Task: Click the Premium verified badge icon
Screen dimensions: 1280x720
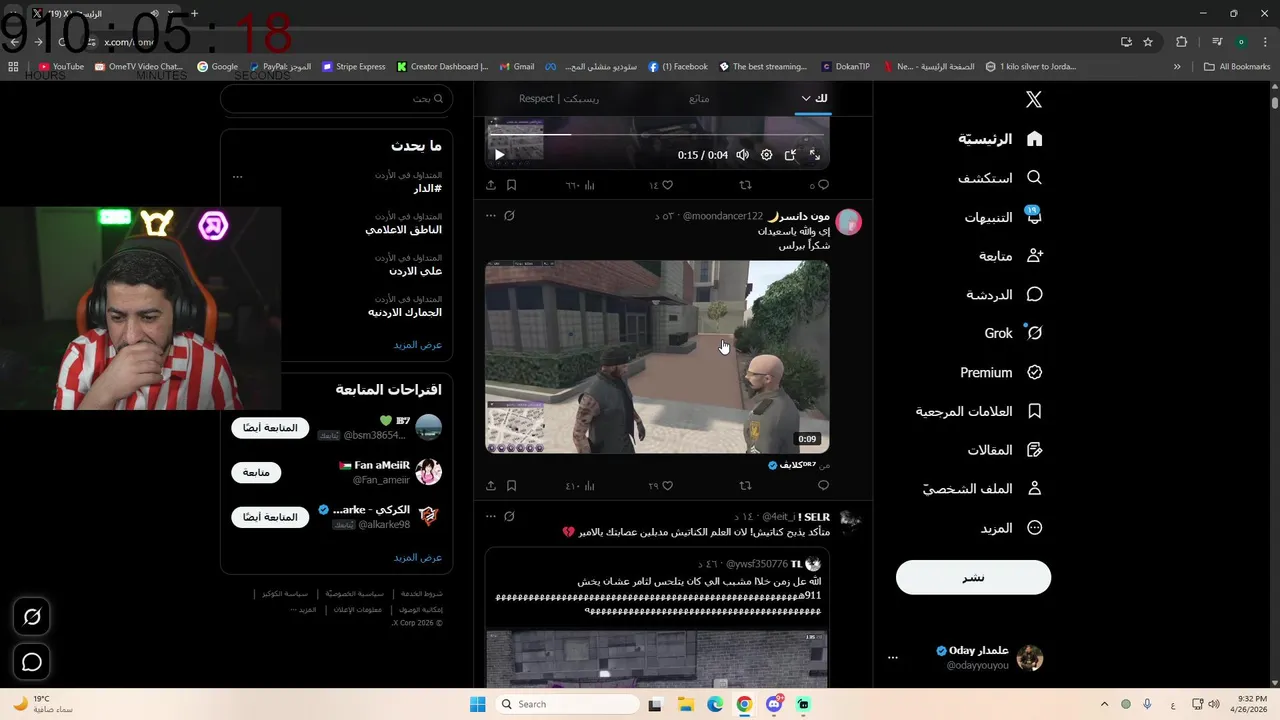Action: point(1035,372)
